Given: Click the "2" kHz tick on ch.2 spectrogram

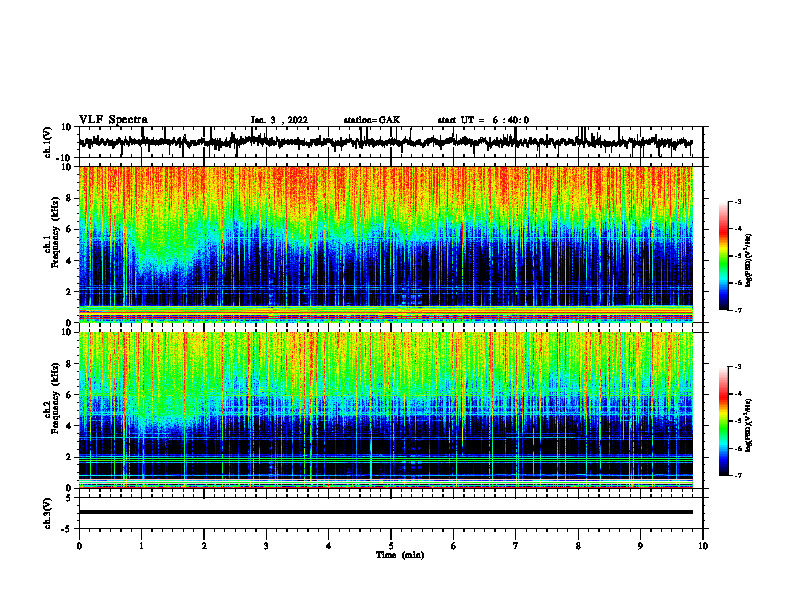Looking at the screenshot, I should tap(69, 457).
